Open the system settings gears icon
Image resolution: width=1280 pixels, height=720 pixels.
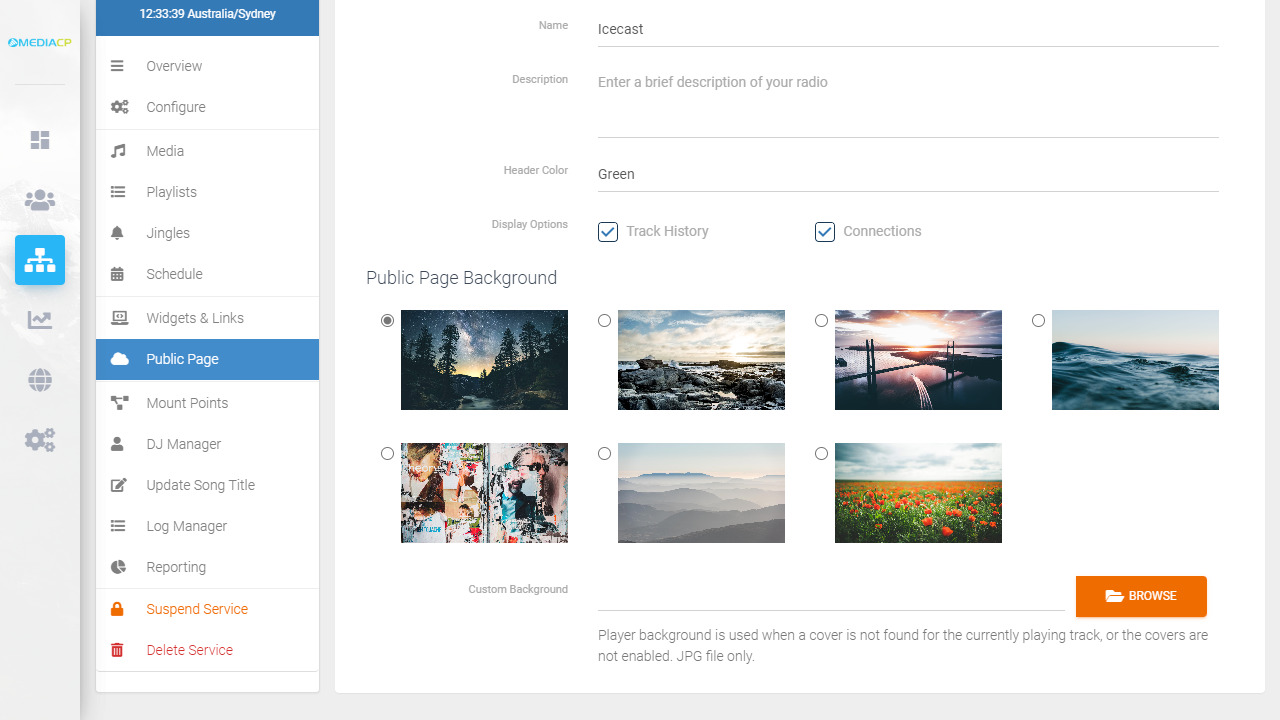(x=40, y=440)
